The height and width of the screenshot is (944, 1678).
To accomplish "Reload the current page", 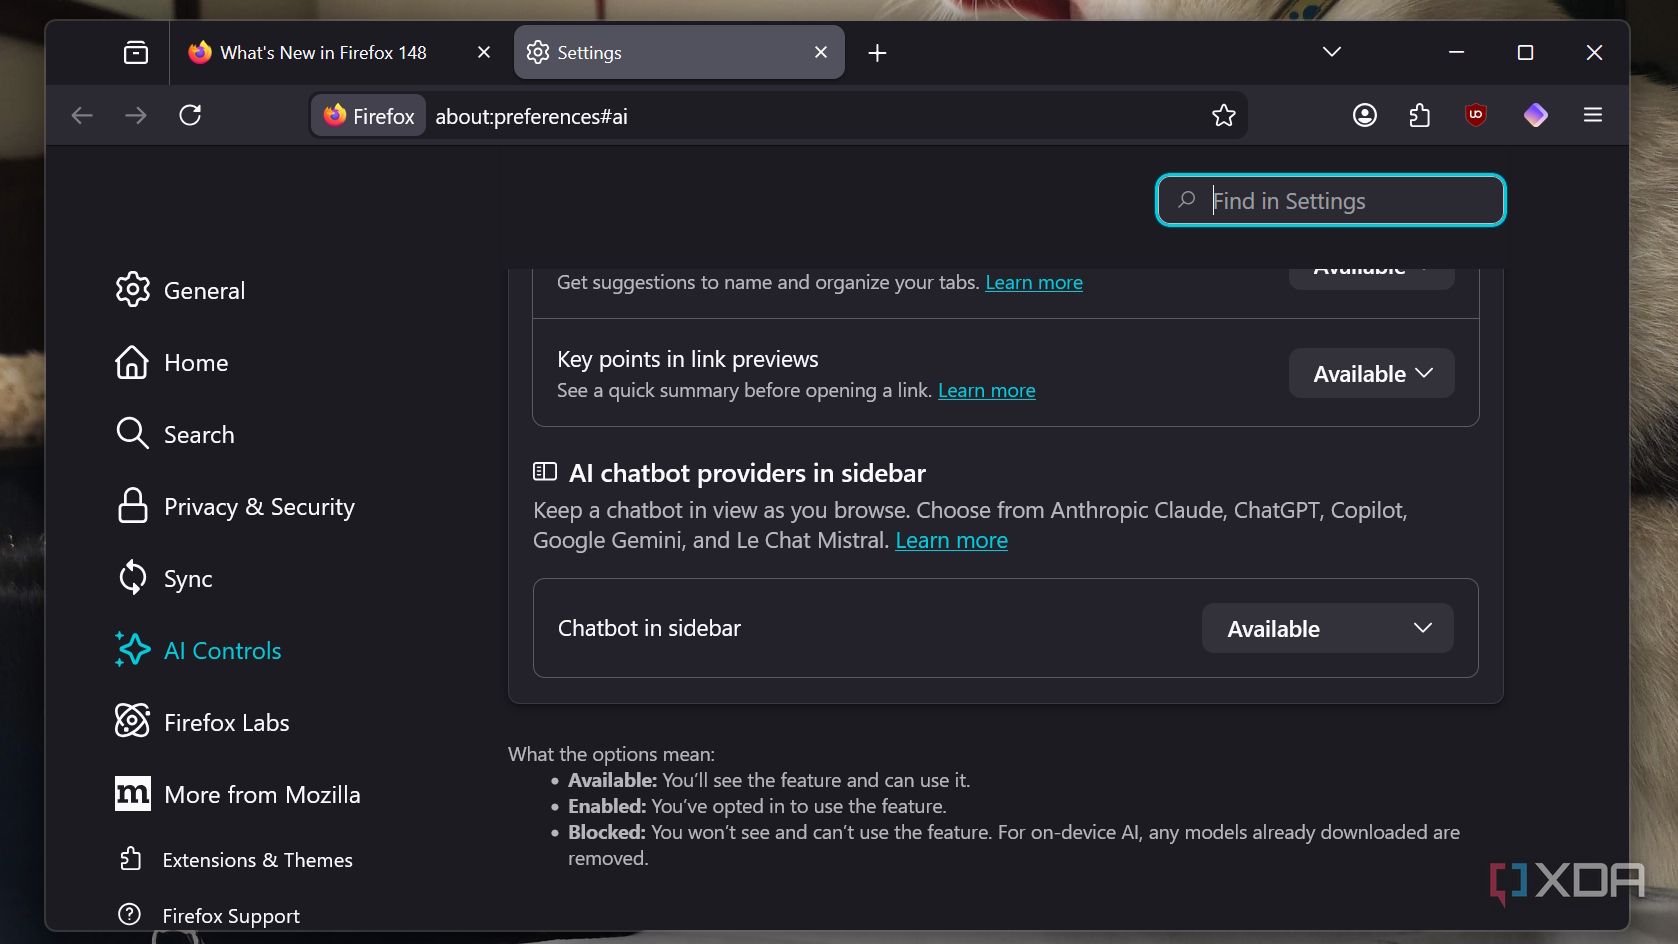I will click(190, 116).
